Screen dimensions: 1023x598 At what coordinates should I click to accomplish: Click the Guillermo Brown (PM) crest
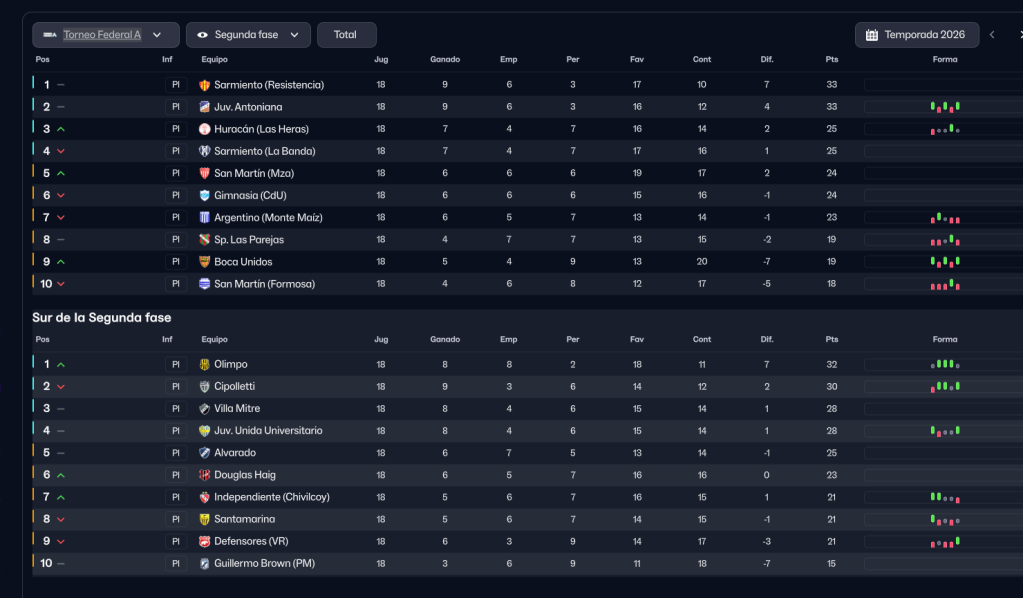205,564
